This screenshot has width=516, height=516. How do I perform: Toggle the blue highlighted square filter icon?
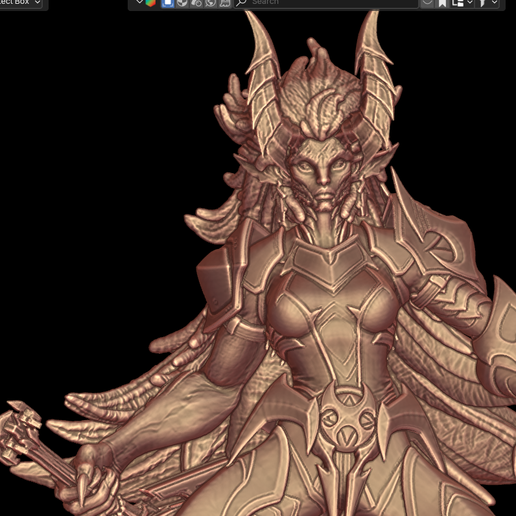(x=167, y=3)
